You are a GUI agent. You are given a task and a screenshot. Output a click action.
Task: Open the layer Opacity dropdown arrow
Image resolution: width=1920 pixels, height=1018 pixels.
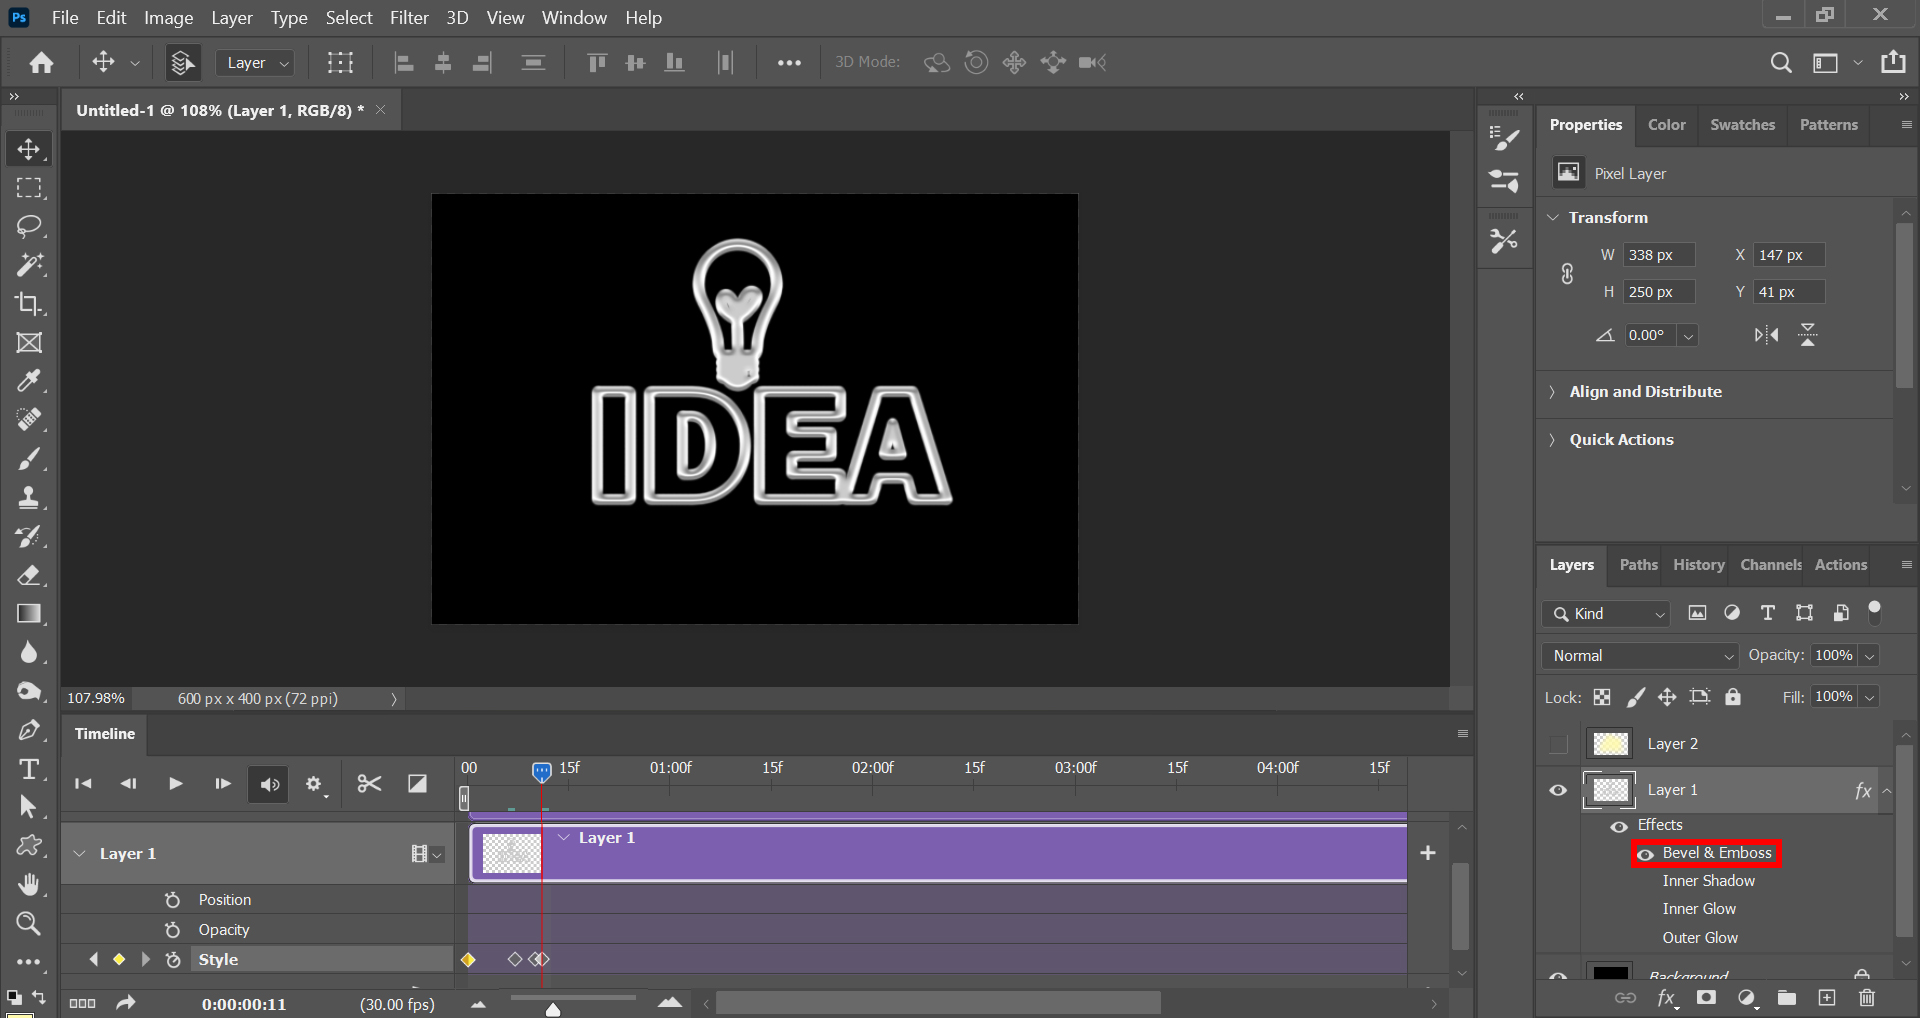(1869, 656)
